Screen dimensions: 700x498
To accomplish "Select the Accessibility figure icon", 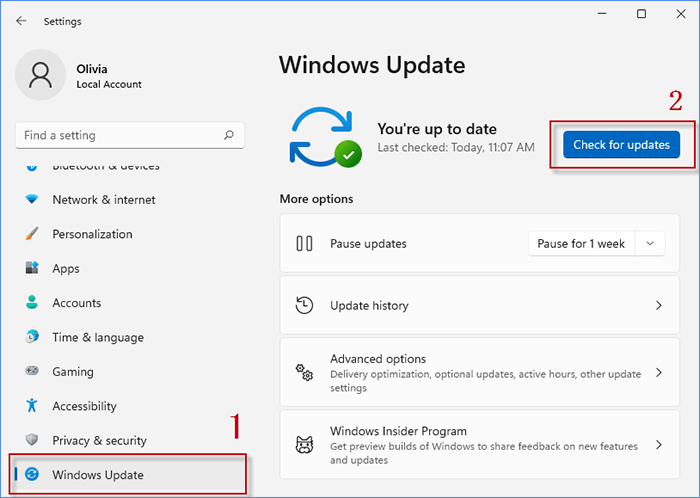I will click(x=32, y=405).
